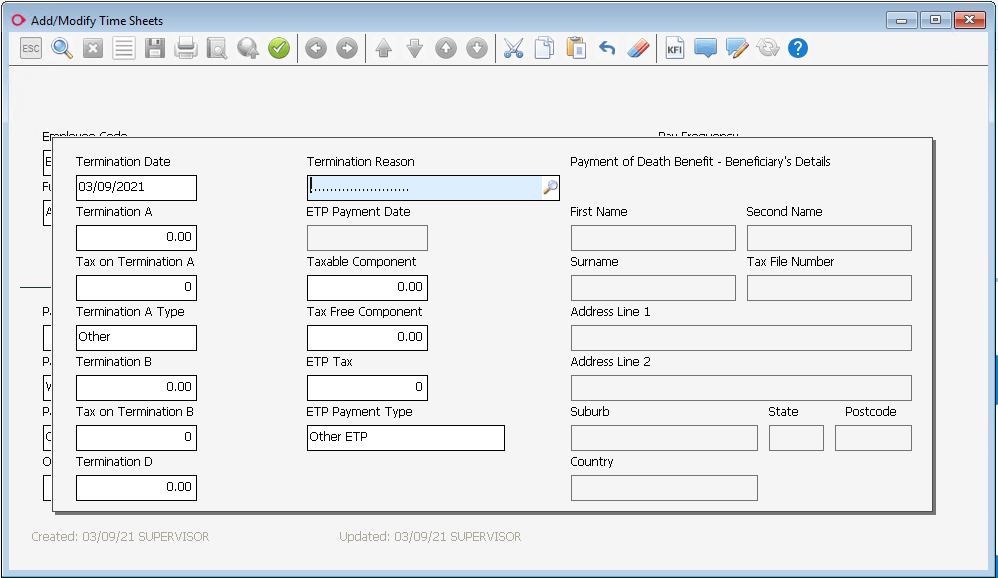Click the Termination A Type field
The width and height of the screenshot is (998, 578).
pos(136,337)
